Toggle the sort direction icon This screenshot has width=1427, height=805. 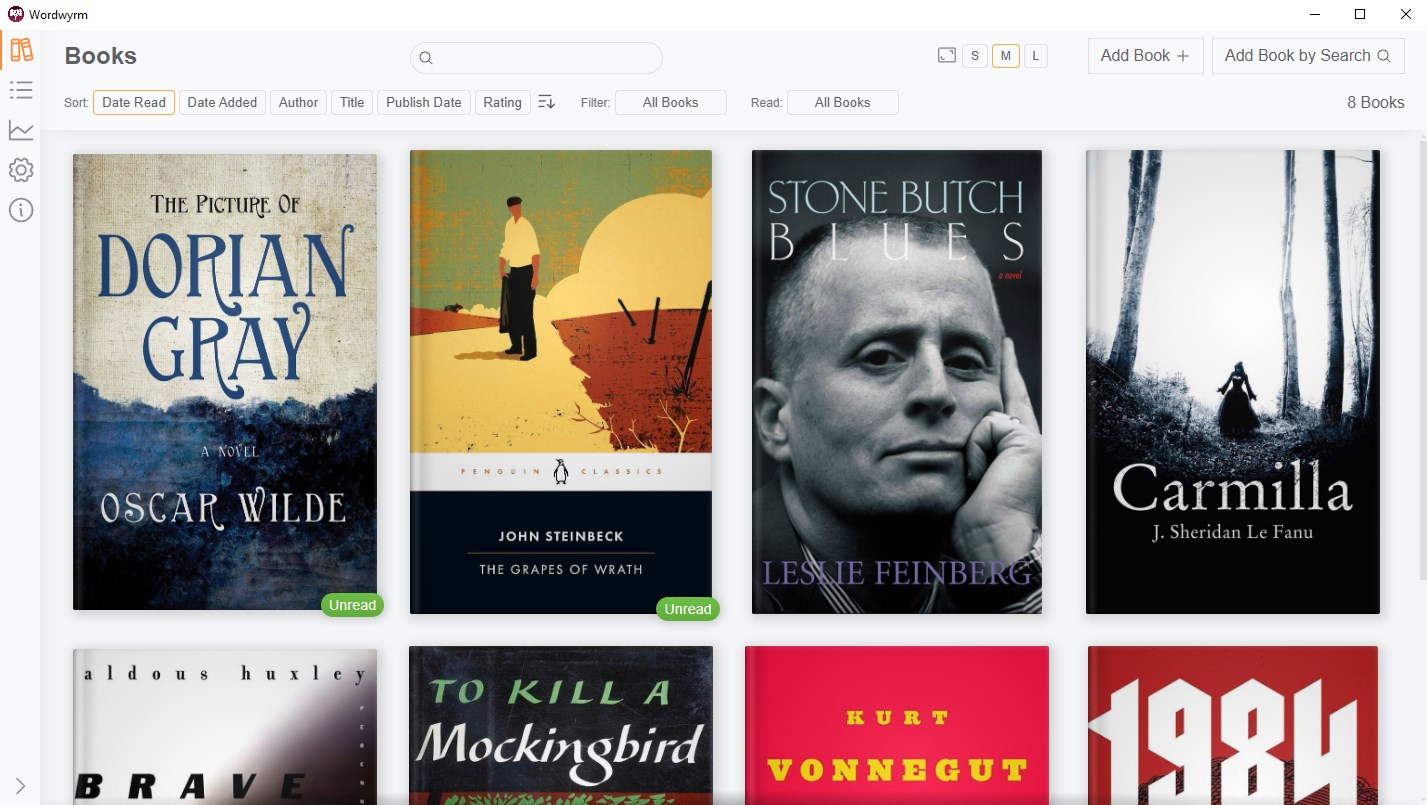[x=546, y=102]
